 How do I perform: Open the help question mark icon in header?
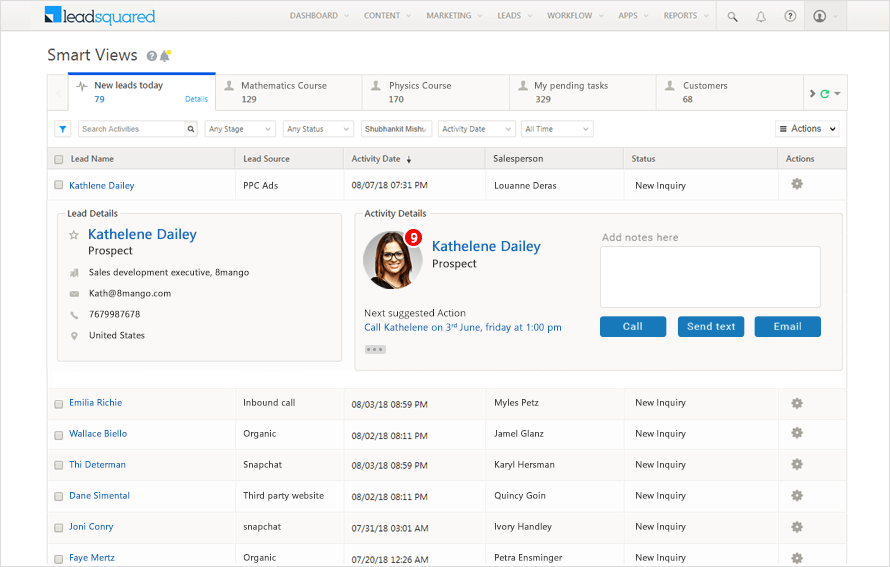[790, 16]
